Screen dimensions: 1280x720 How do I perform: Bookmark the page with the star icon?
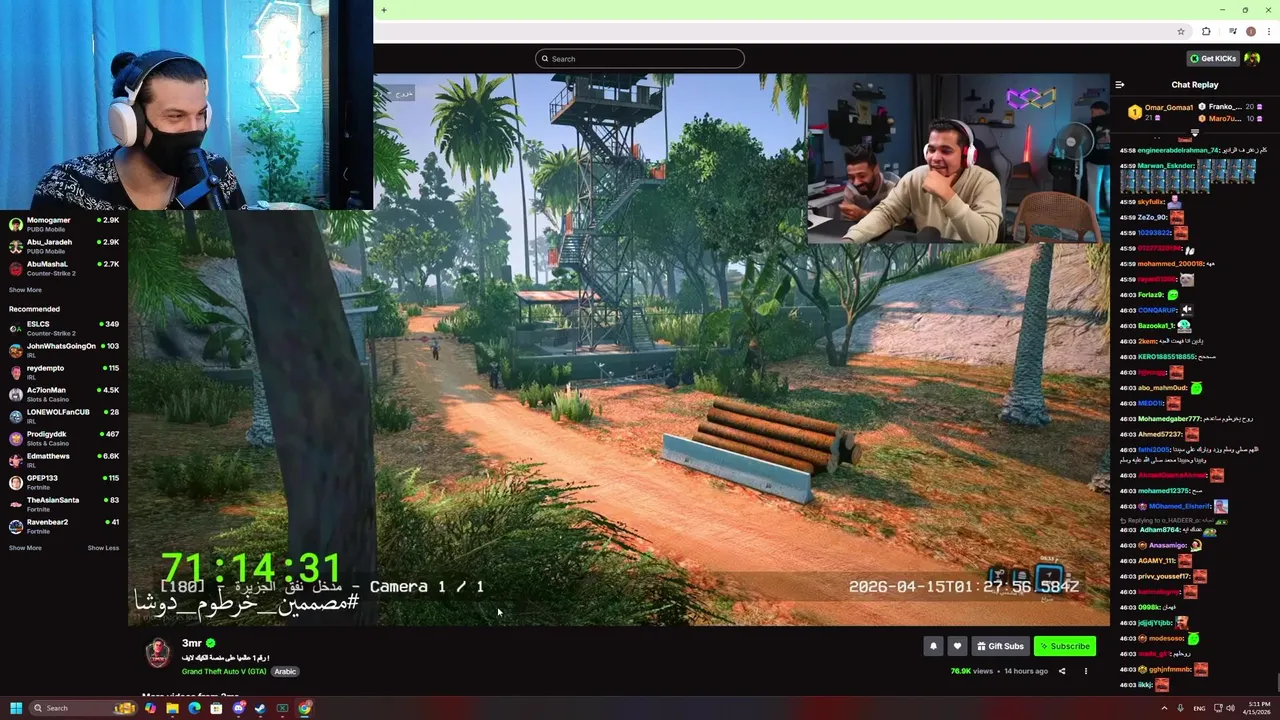(1181, 31)
